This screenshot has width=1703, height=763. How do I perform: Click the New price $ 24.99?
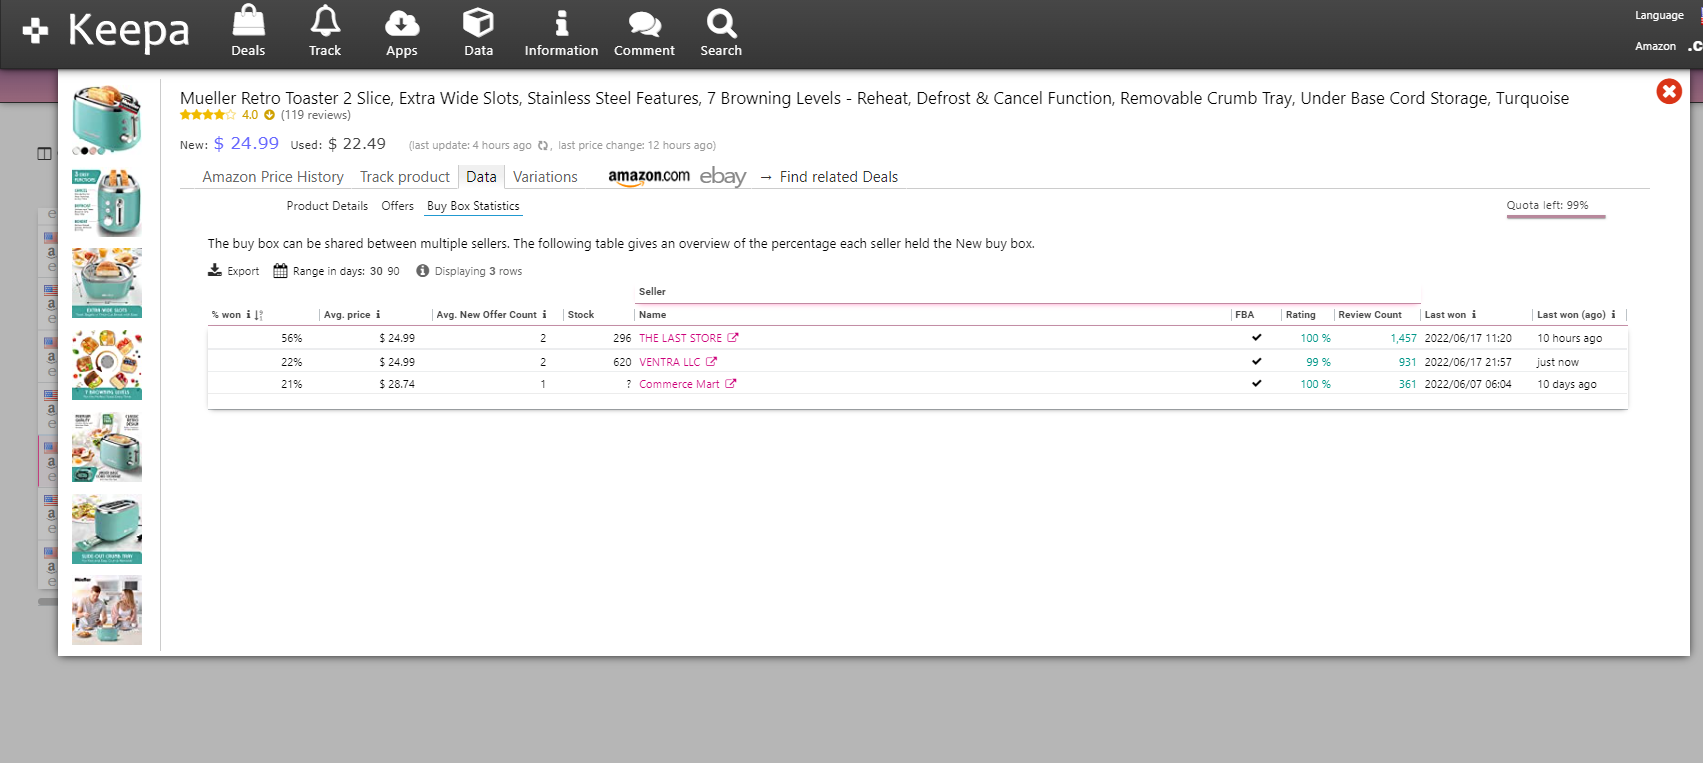(x=246, y=144)
